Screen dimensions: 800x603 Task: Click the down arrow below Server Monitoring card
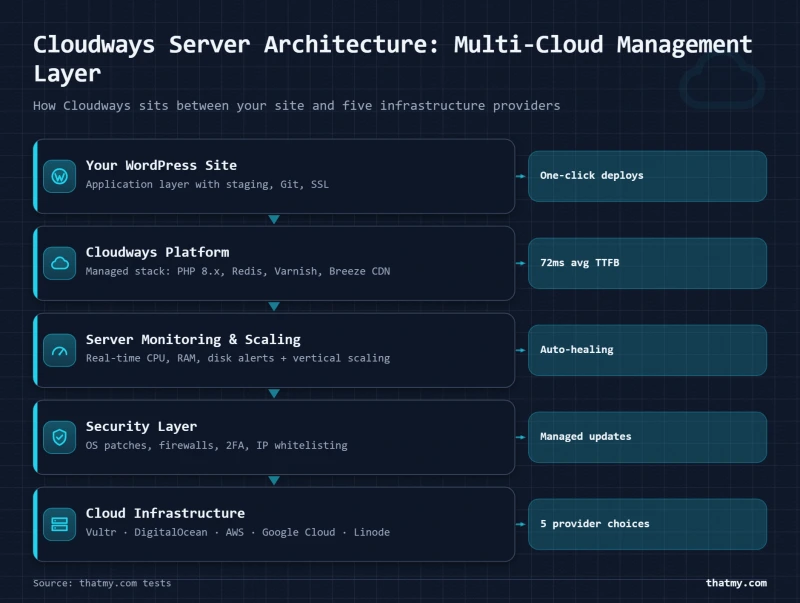(274, 393)
